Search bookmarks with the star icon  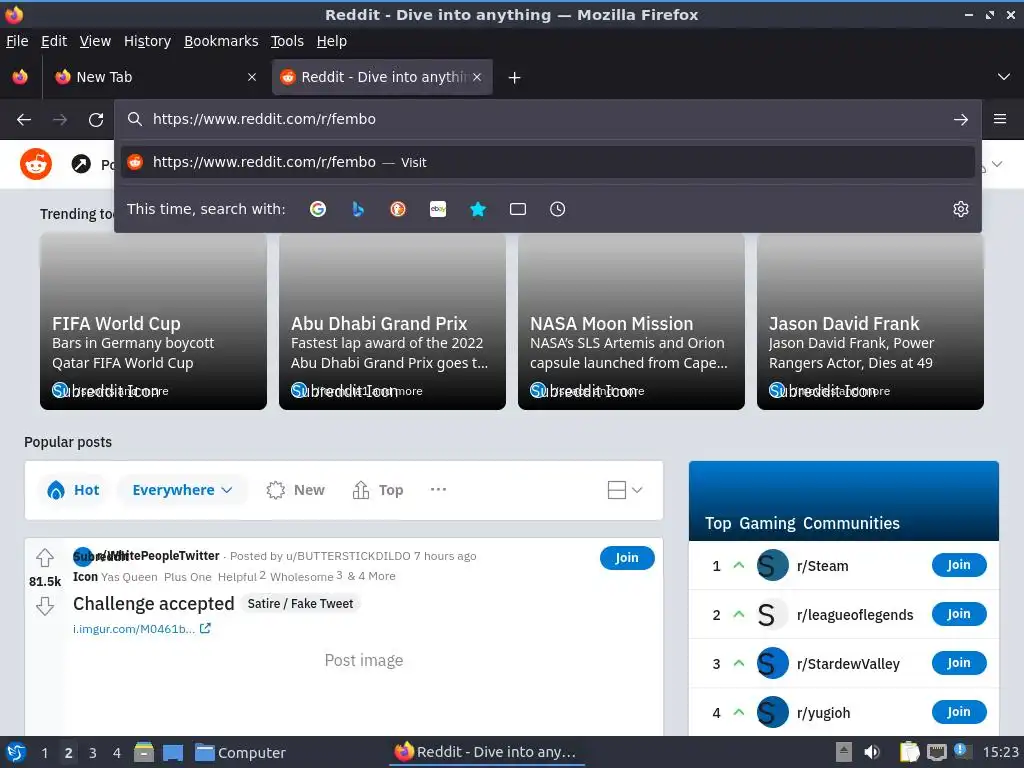[478, 209]
